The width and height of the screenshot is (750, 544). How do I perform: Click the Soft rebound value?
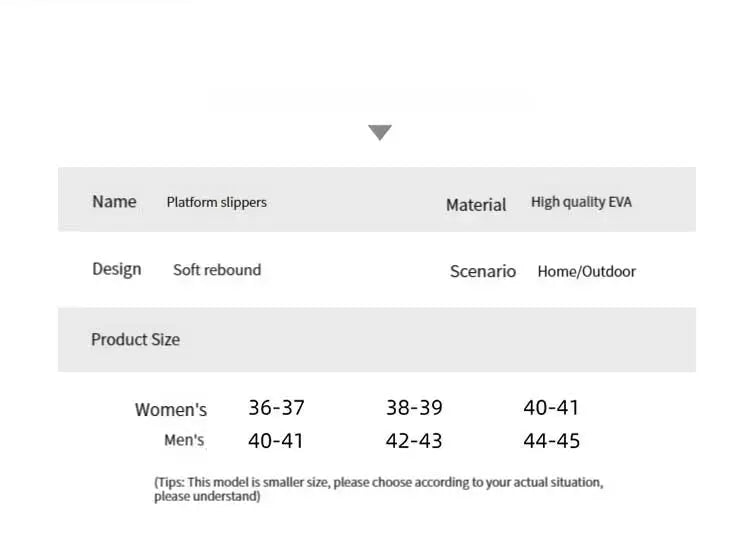coord(217,270)
